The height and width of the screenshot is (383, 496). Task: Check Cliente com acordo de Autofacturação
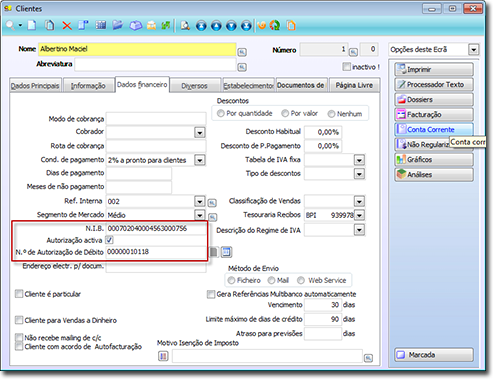(x=19, y=347)
